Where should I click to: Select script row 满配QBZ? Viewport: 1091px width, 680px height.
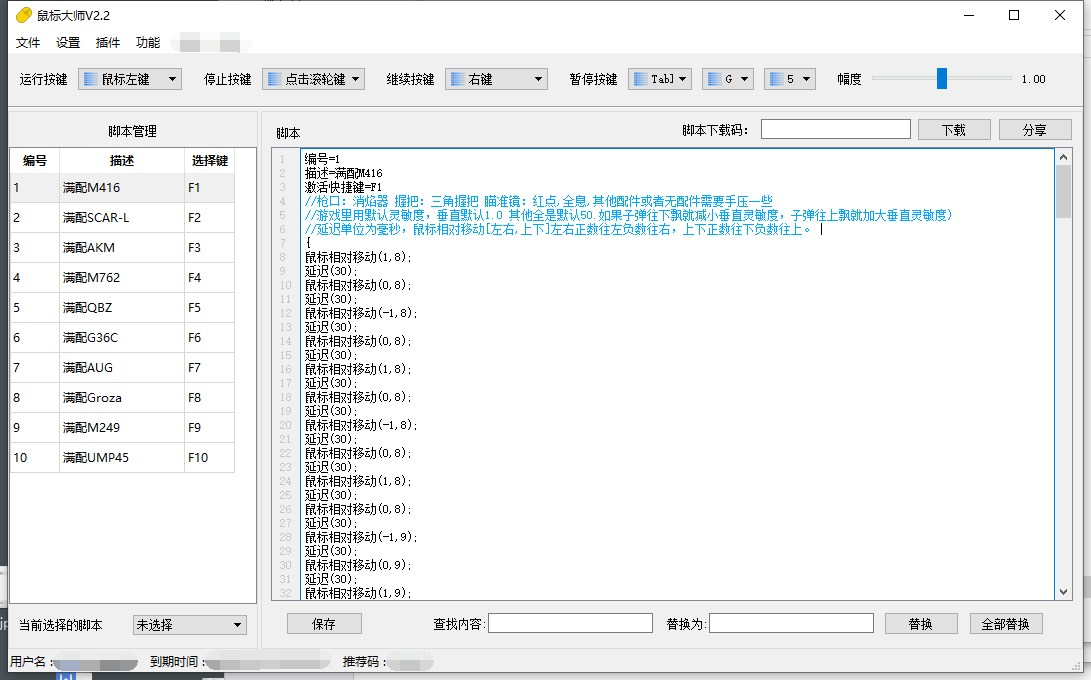tap(122, 308)
